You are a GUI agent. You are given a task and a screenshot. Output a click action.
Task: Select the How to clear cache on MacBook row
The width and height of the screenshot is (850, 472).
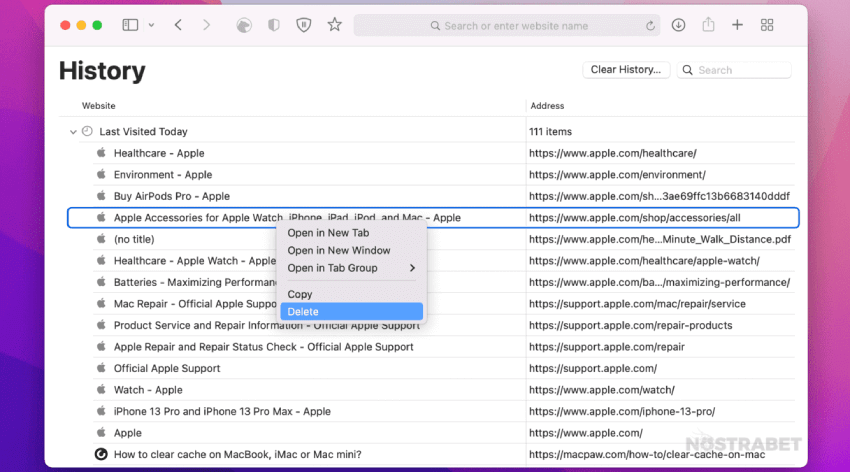[x=432, y=454]
